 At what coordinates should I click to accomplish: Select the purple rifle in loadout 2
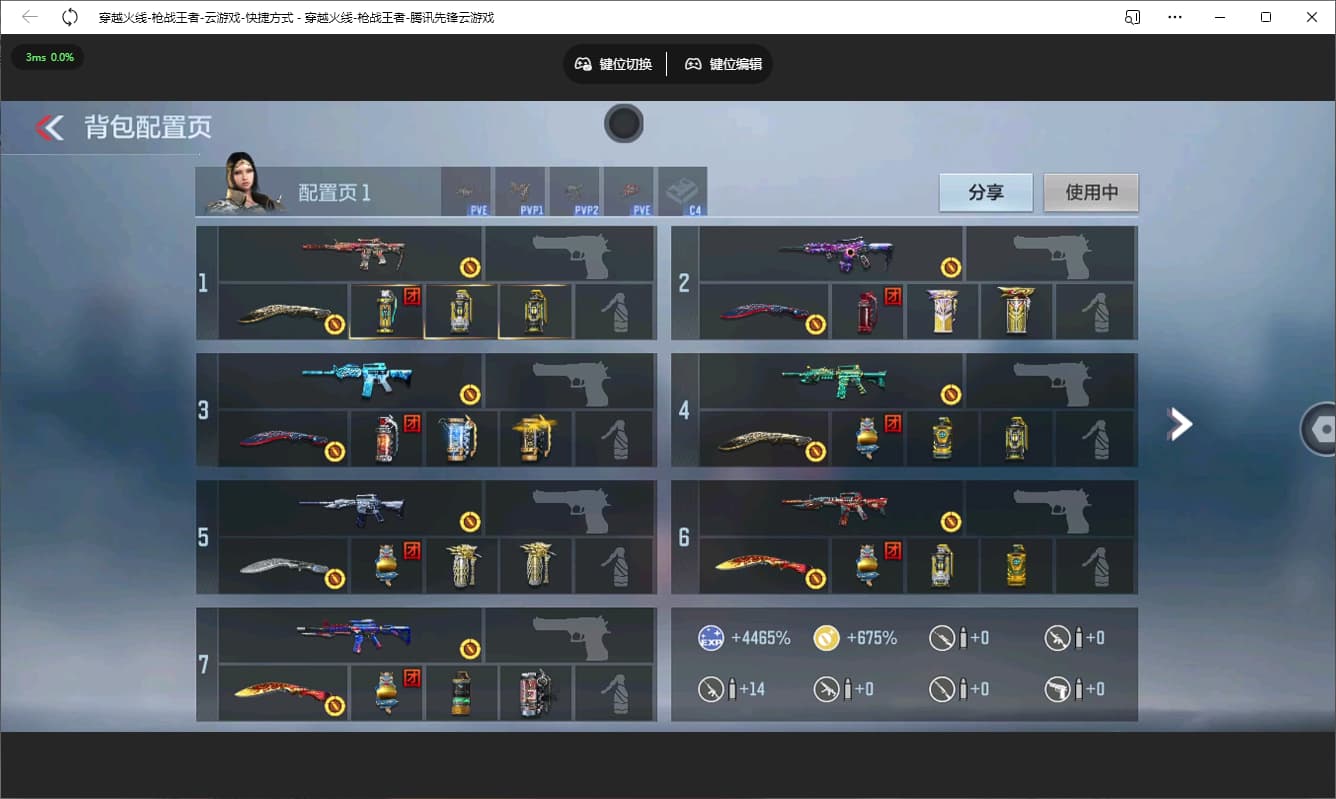click(x=832, y=254)
